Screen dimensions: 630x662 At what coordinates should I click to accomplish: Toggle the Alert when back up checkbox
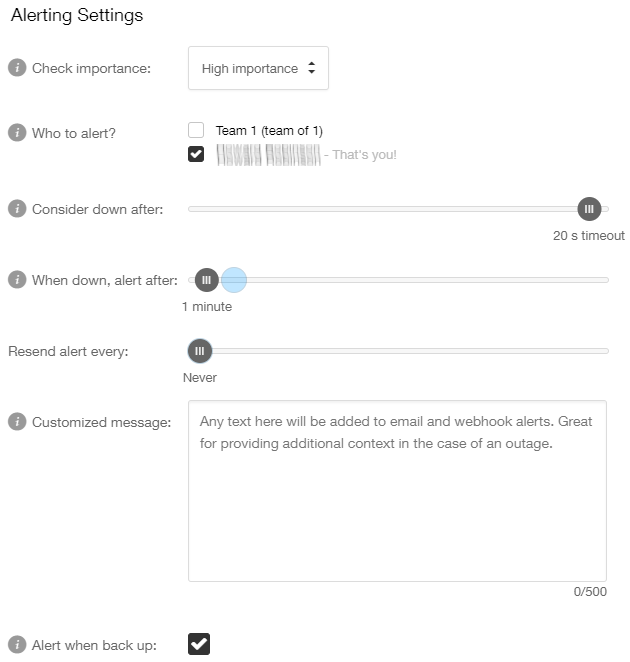(199, 644)
